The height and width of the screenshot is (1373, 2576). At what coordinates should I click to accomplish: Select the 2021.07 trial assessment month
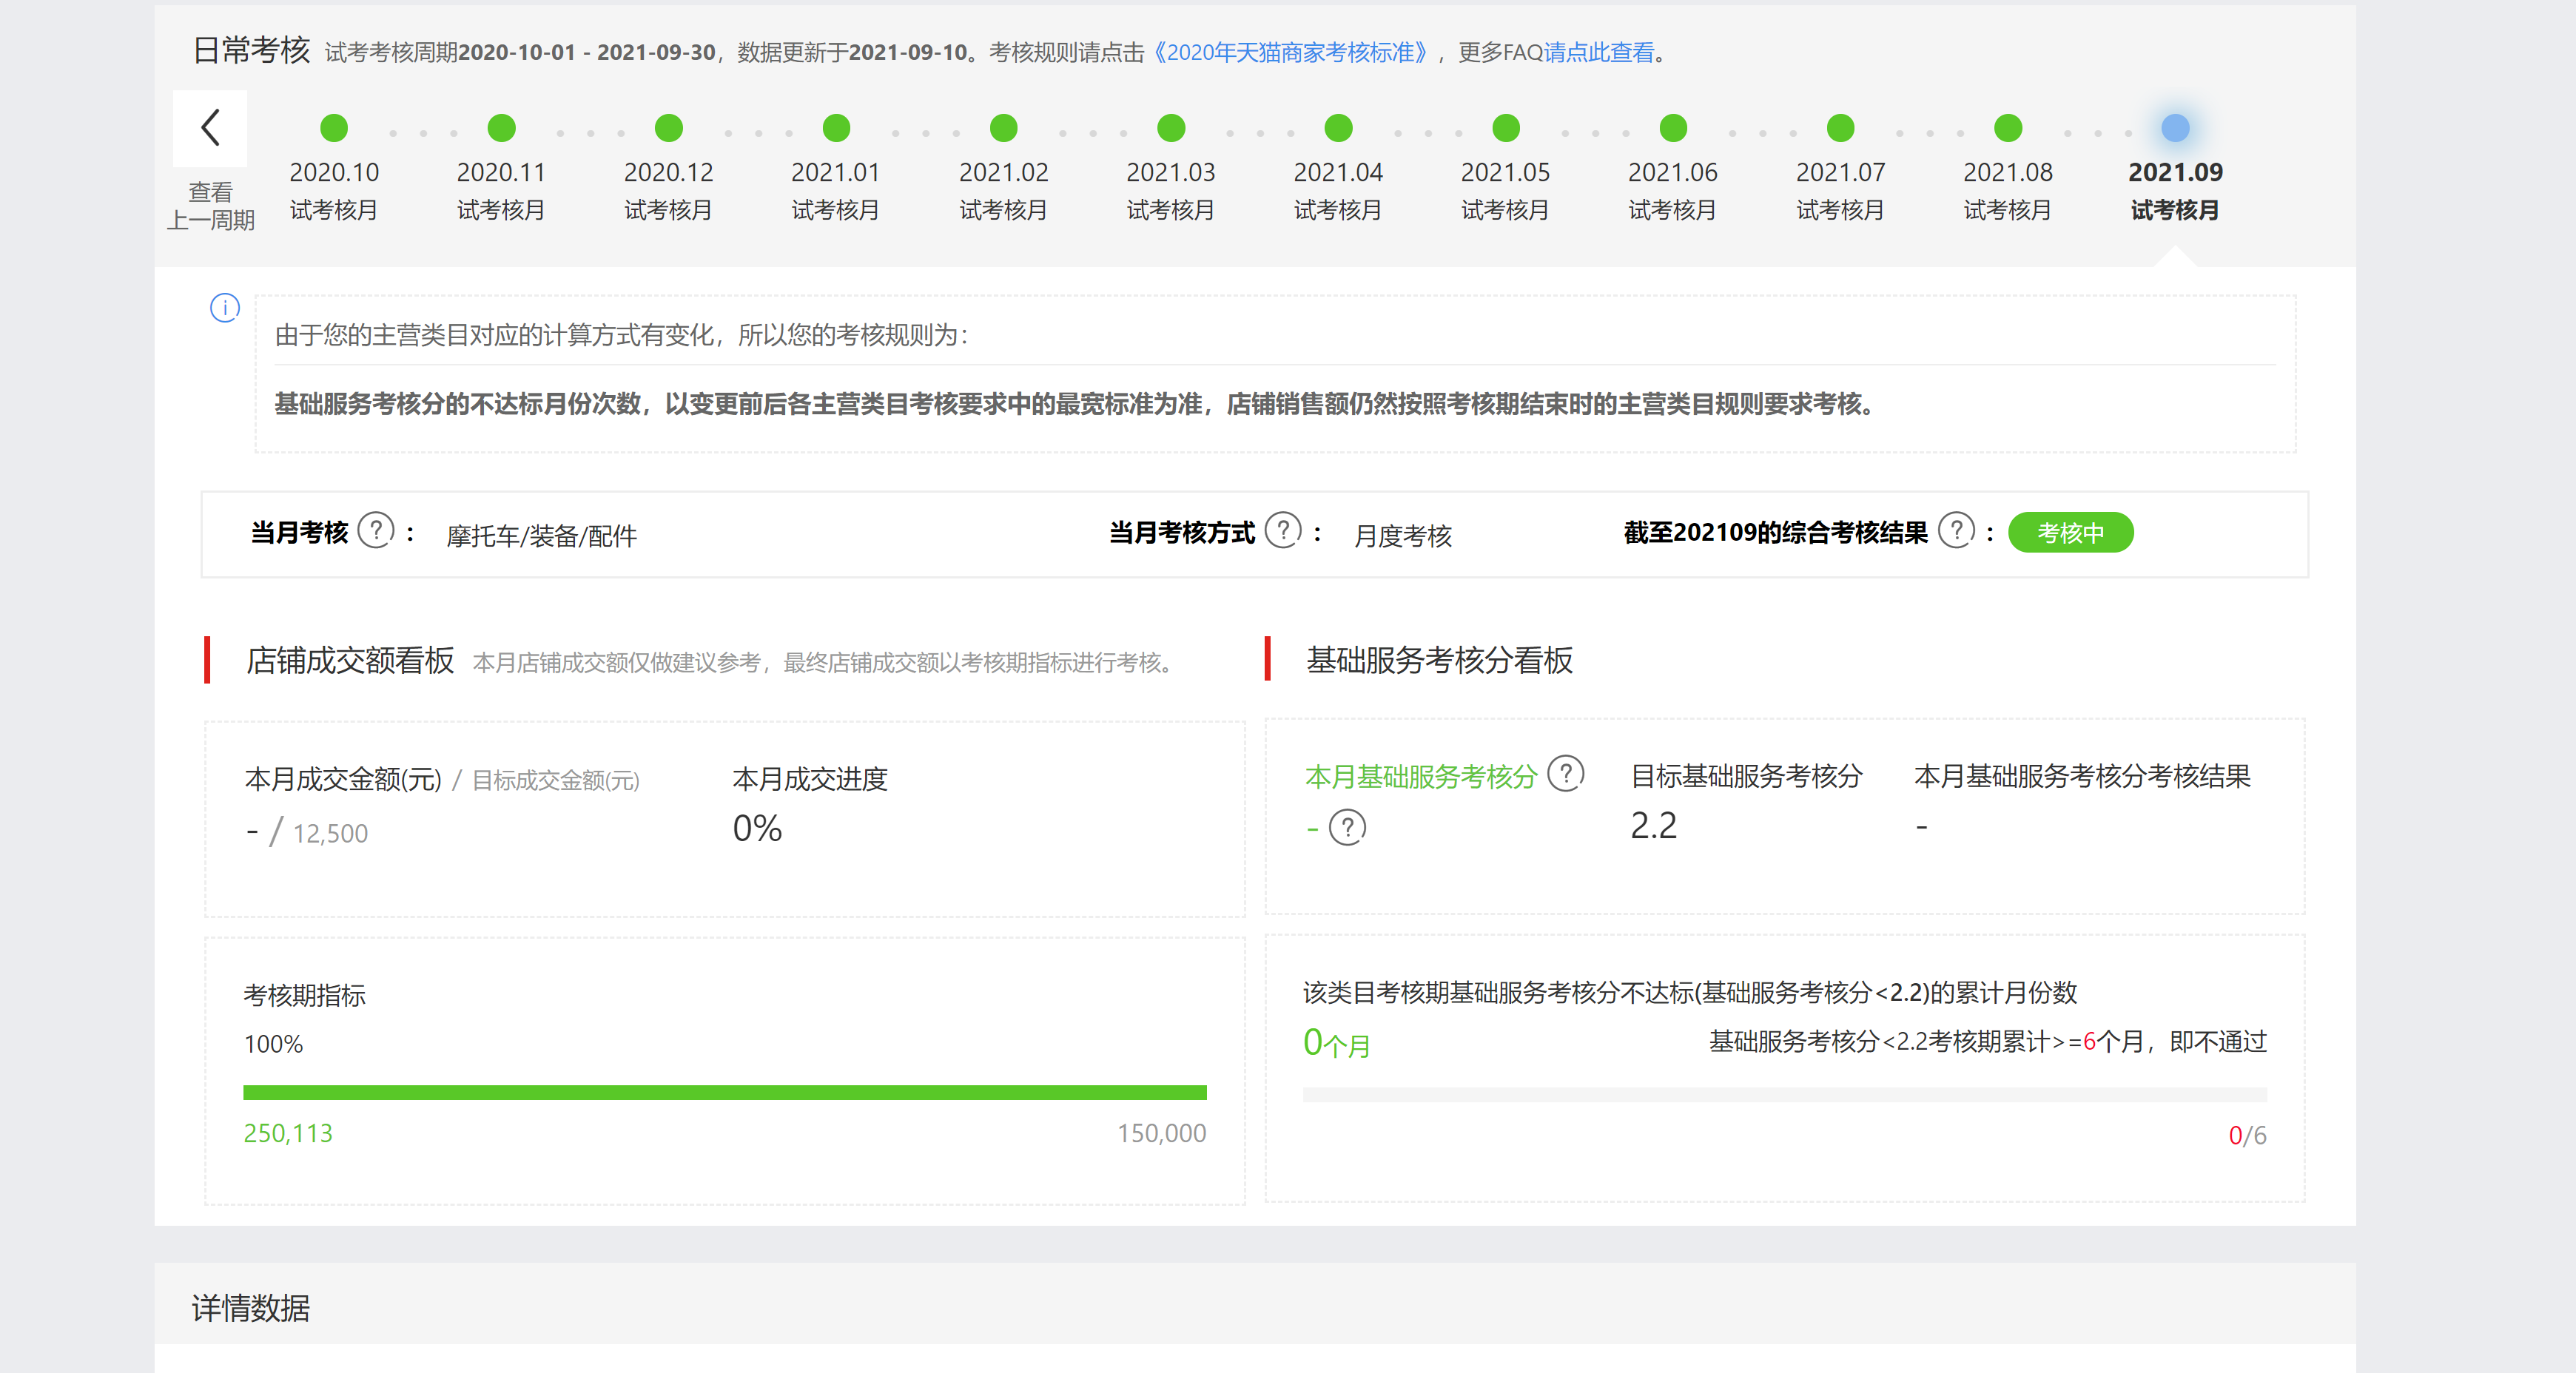coord(1840,168)
